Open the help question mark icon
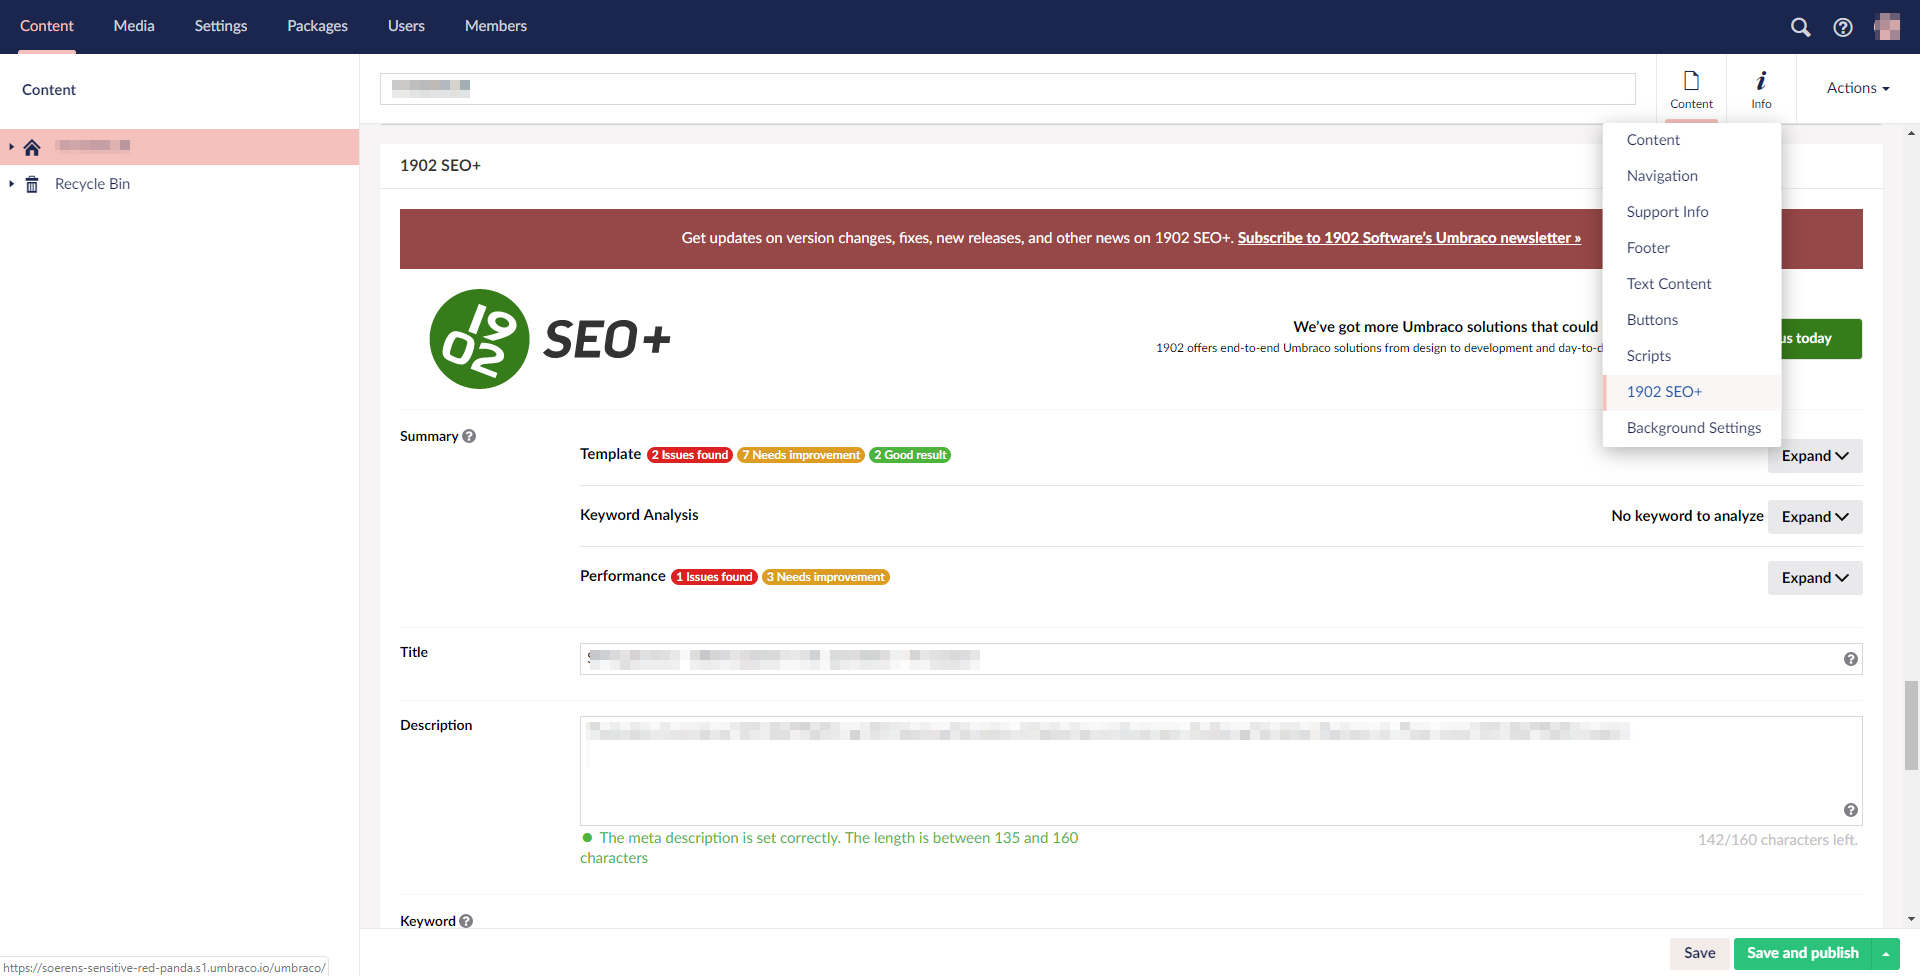 1843,27
